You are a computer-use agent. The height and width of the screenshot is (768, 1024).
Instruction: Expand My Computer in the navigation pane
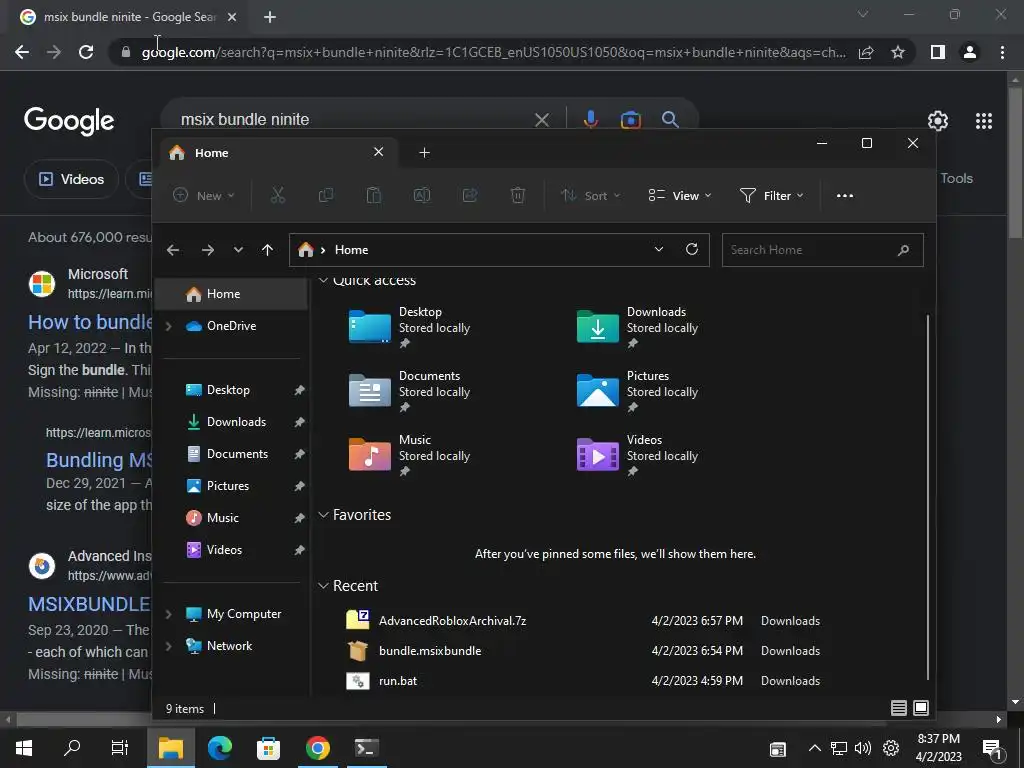pyautogui.click(x=168, y=614)
